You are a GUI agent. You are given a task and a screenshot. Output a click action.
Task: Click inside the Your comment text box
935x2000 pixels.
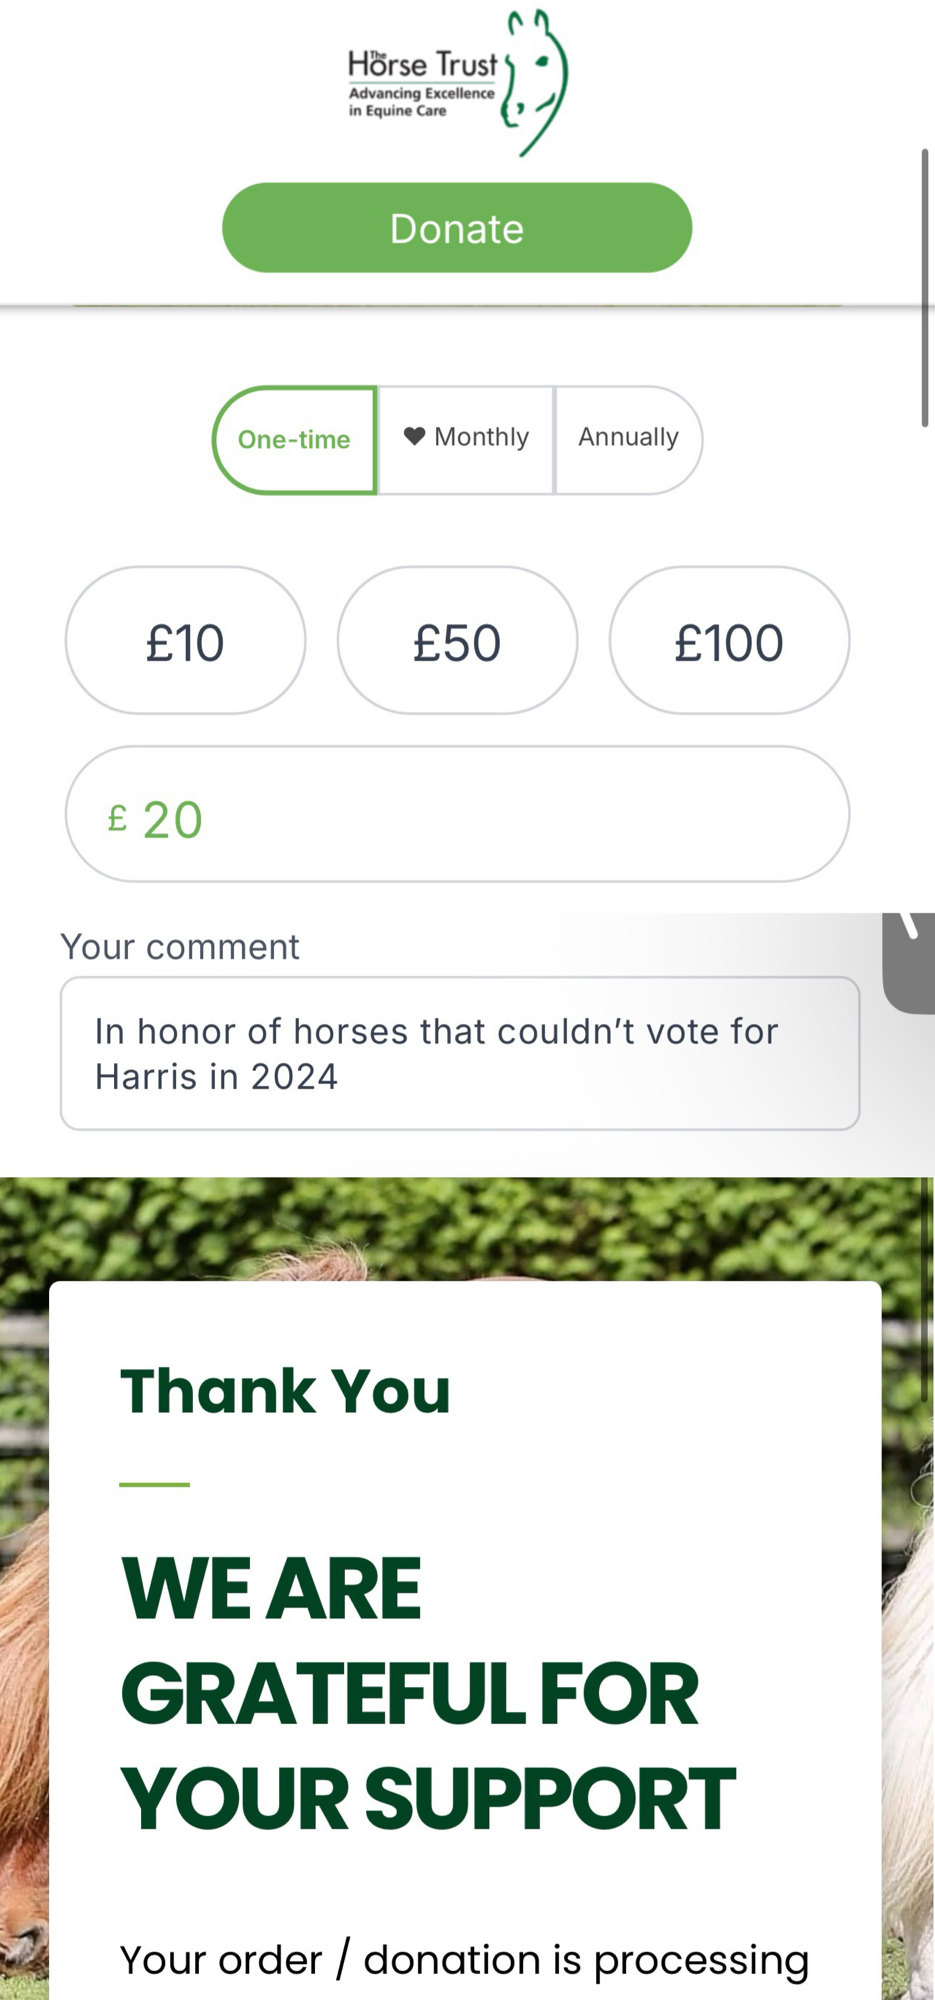click(x=459, y=1054)
